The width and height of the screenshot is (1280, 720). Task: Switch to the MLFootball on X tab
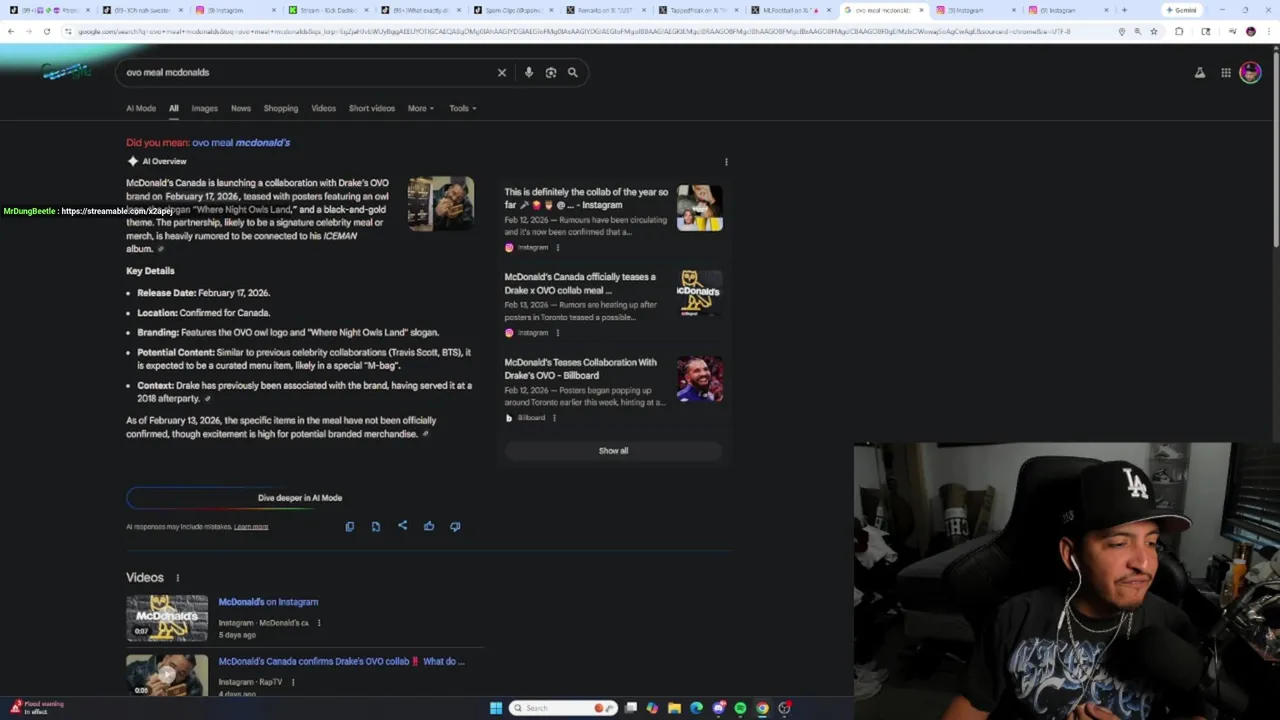click(790, 10)
